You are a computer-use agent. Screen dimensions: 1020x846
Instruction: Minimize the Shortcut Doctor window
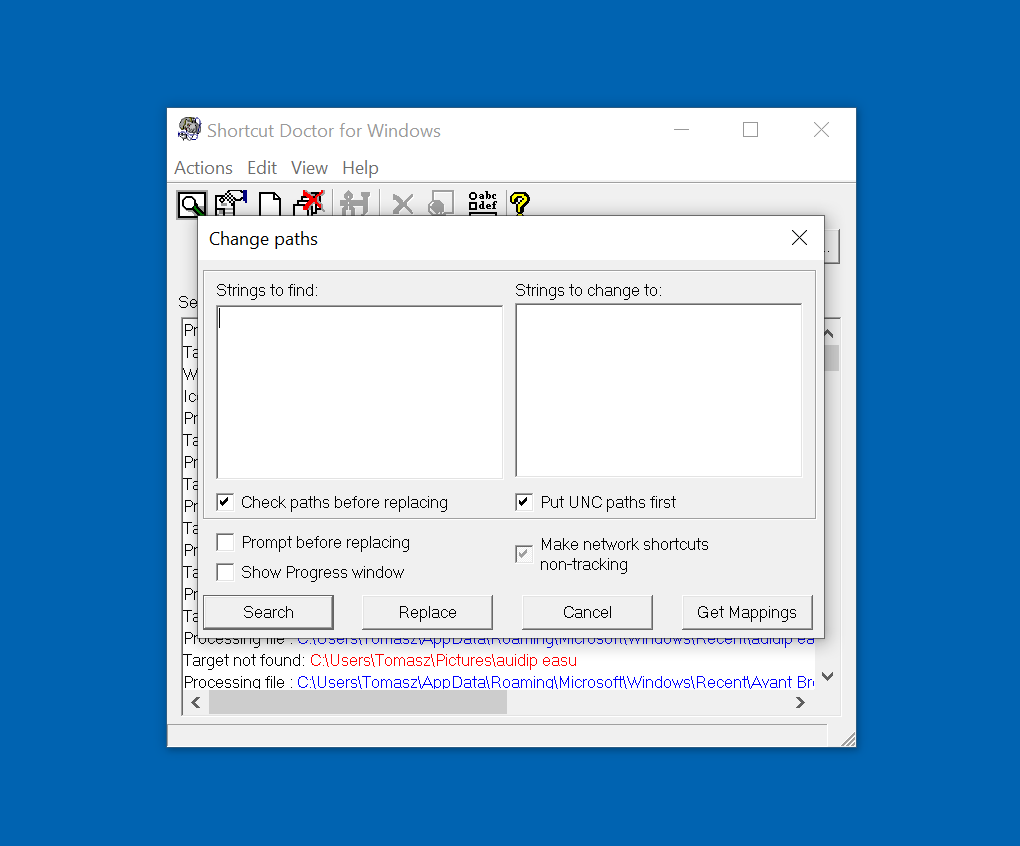click(681, 129)
